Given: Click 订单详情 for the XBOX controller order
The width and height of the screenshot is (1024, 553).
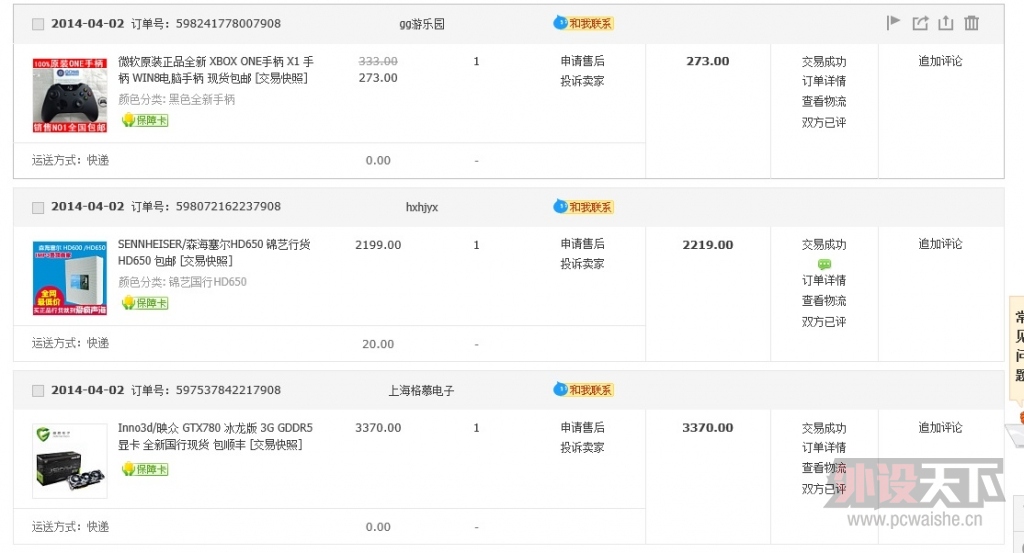Looking at the screenshot, I should 824,81.
